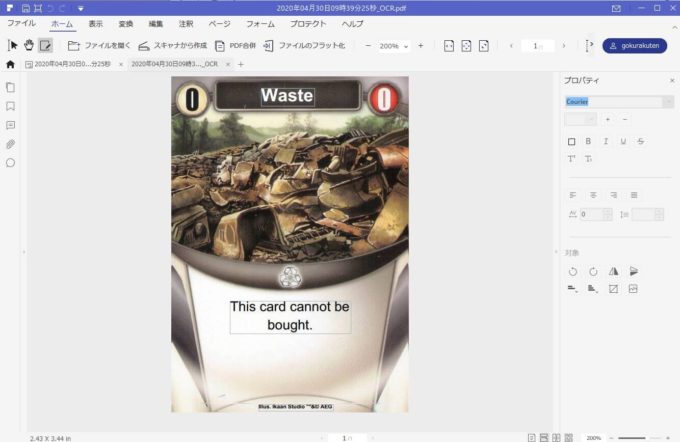Viewport: 680px width, 442px height.
Task: Pick the text color swatch
Action: pyautogui.click(x=572, y=141)
